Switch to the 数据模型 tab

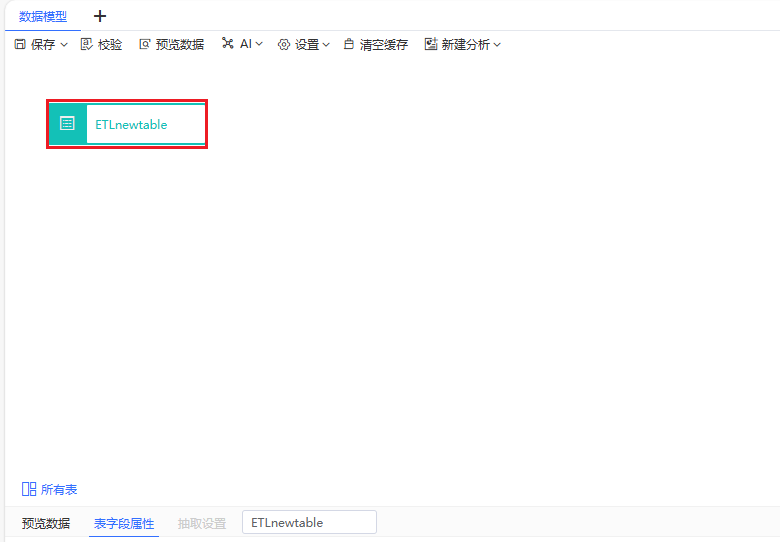click(x=43, y=16)
